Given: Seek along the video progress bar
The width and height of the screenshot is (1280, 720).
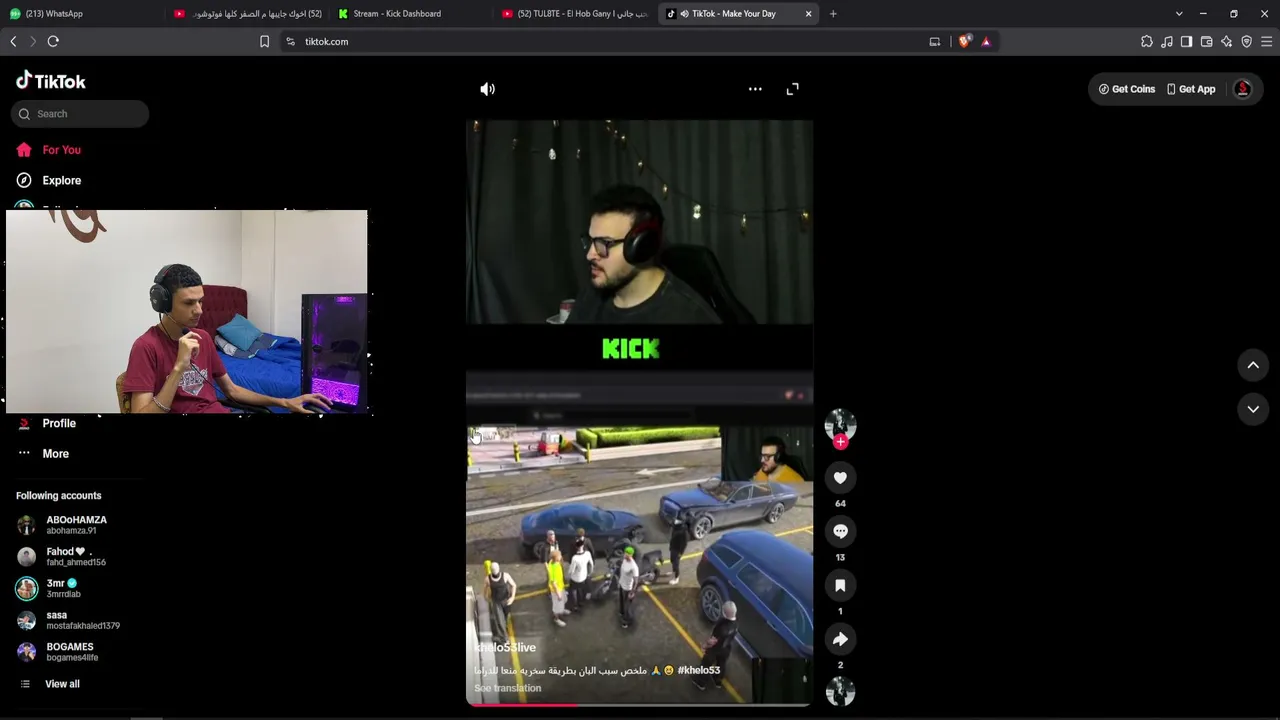Looking at the screenshot, I should [x=639, y=705].
